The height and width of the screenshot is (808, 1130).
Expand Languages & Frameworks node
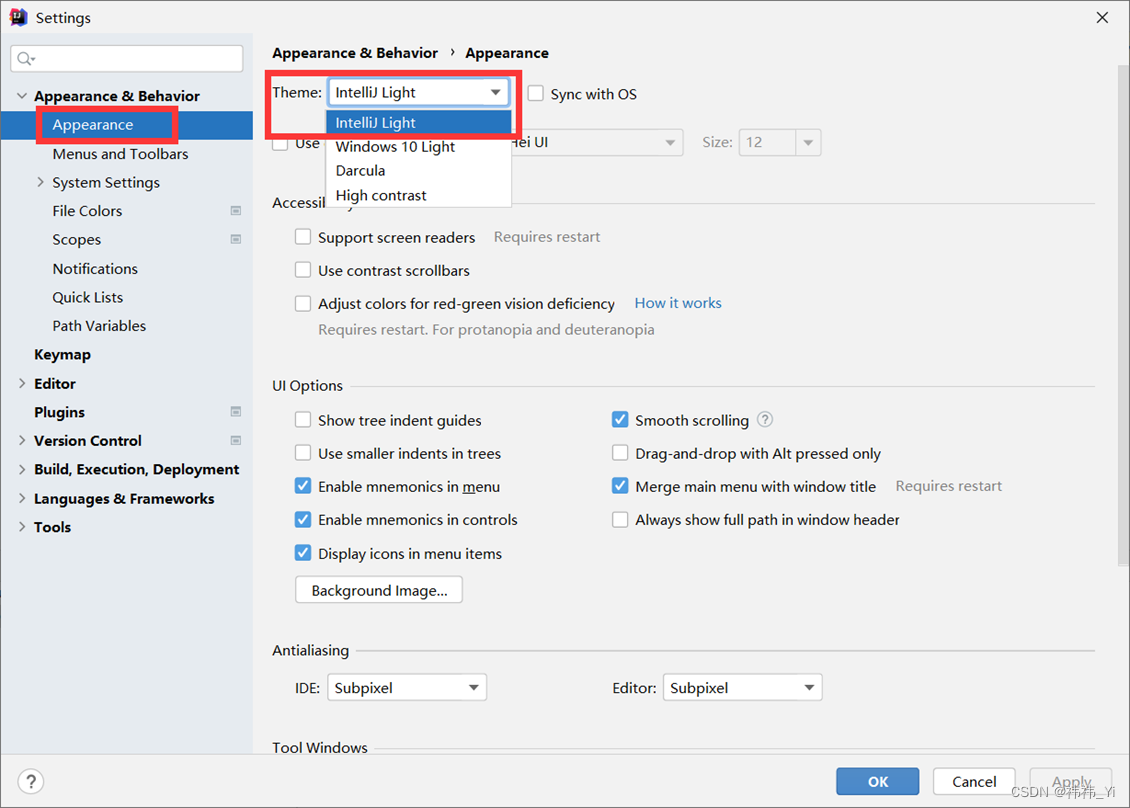pyautogui.click(x=22, y=498)
